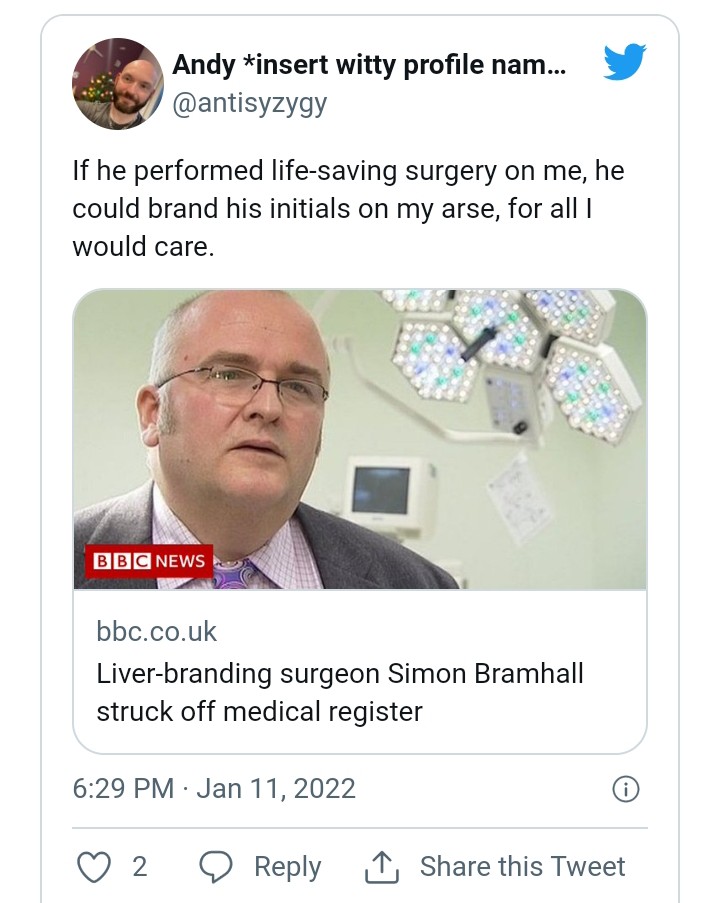The image size is (720, 903).
Task: Click Andy's profile avatar photo
Action: (x=118, y=84)
